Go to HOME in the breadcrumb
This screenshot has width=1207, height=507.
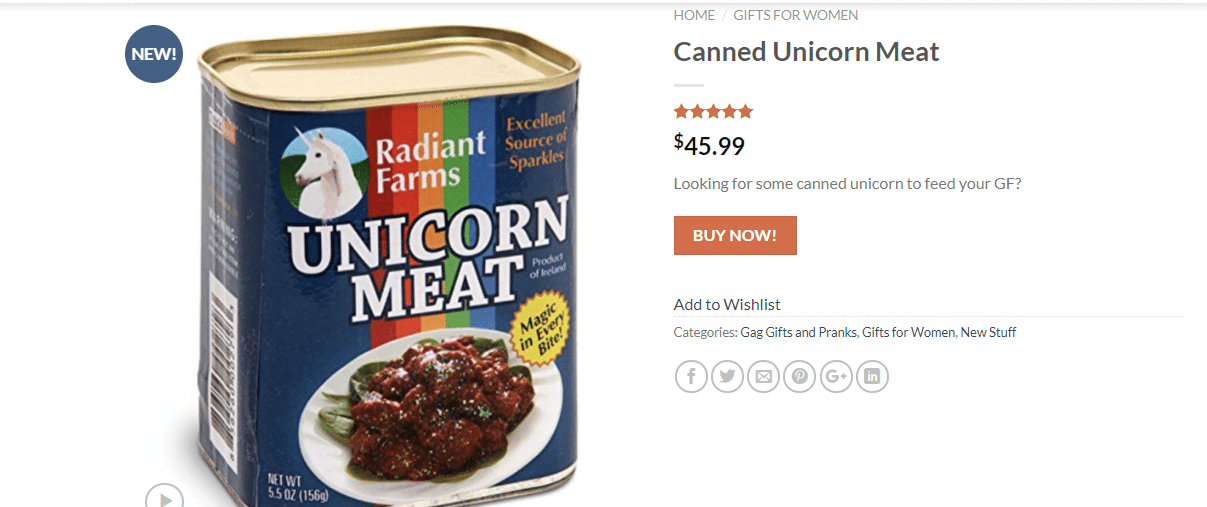(x=694, y=15)
